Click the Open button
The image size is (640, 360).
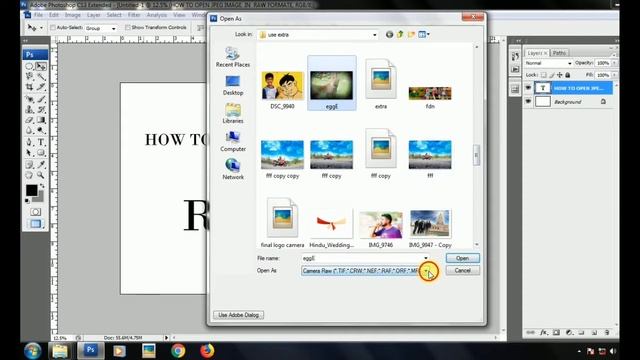(462, 258)
